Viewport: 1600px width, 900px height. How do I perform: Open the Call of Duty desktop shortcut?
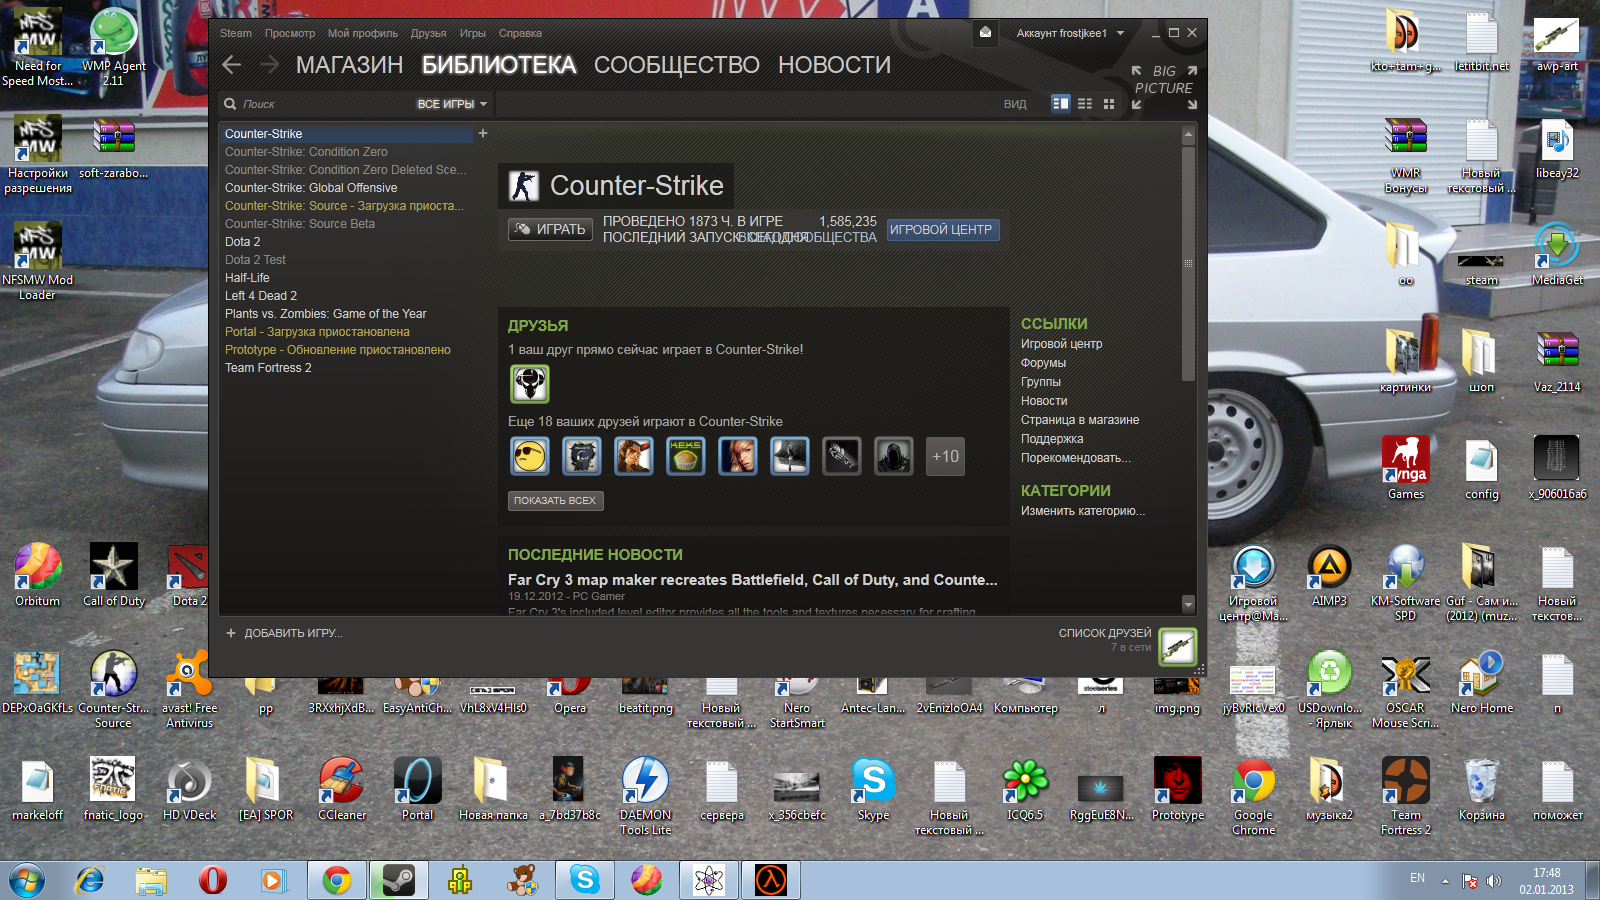(114, 575)
